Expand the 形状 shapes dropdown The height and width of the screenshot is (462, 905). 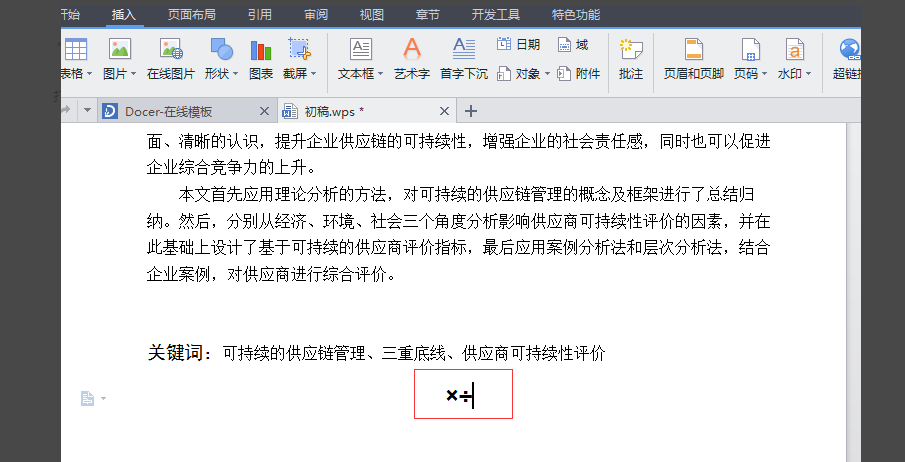point(234,74)
